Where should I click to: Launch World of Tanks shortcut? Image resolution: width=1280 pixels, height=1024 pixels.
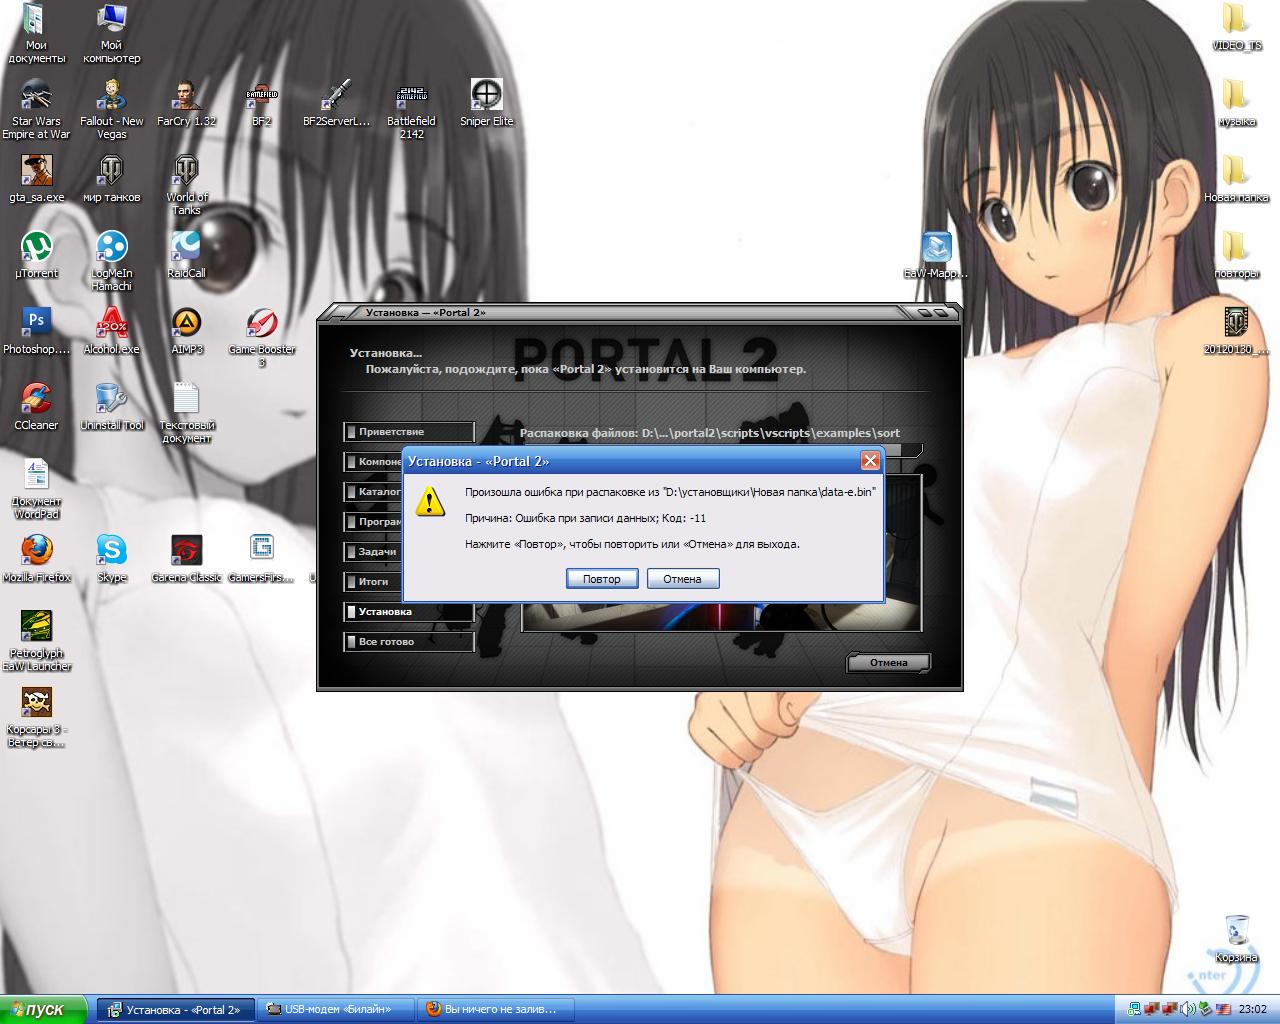[x=186, y=185]
